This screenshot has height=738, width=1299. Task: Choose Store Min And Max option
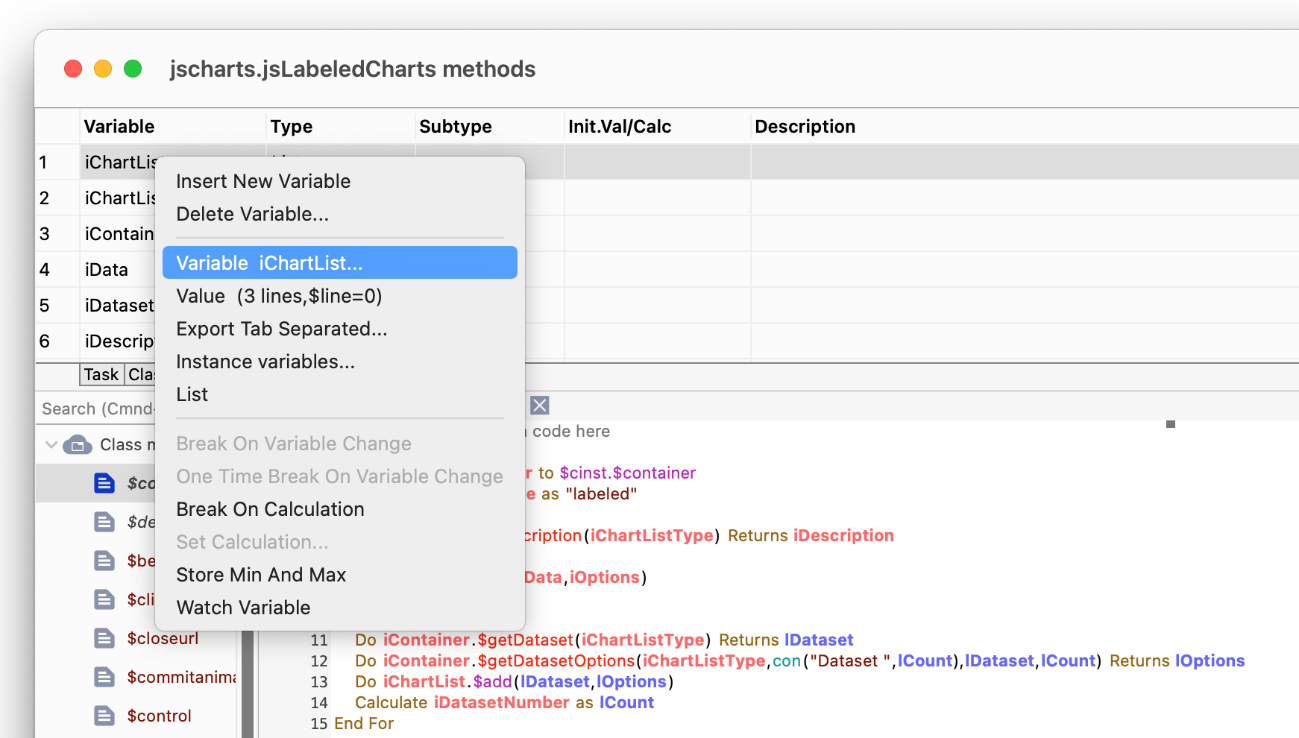[261, 575]
